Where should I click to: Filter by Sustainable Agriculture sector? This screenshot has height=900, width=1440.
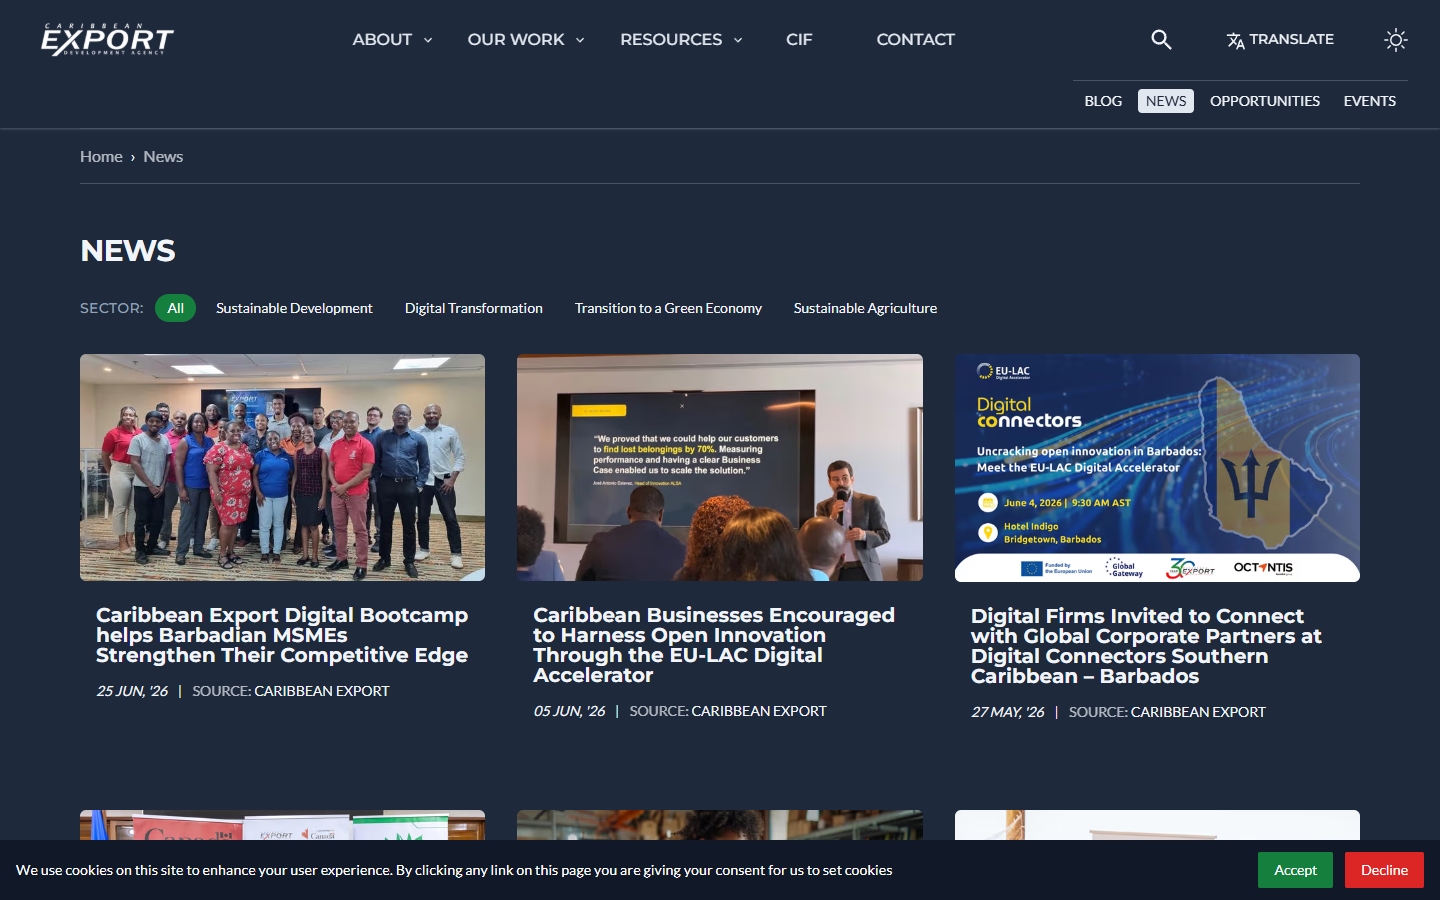(x=865, y=308)
